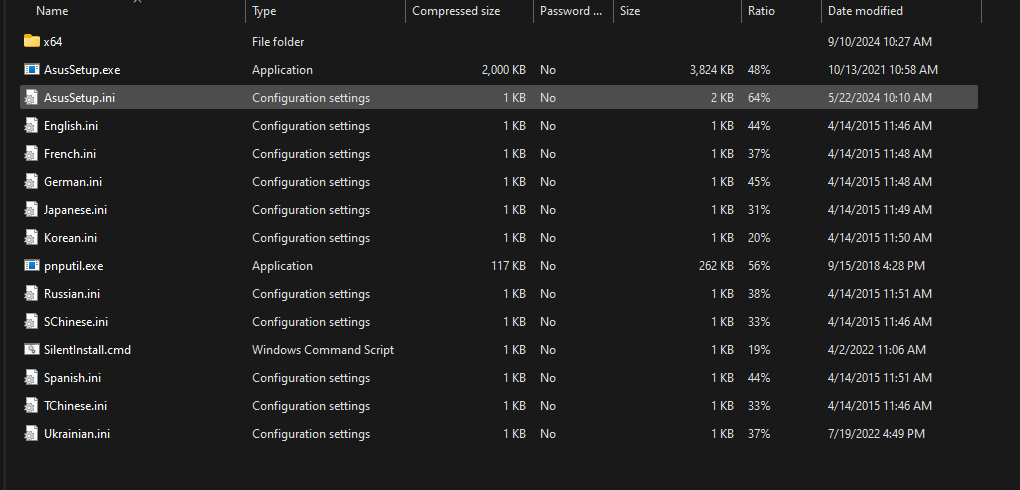Image resolution: width=1020 pixels, height=490 pixels.
Task: Select the Japanese.ini file name
Action: (x=75, y=210)
